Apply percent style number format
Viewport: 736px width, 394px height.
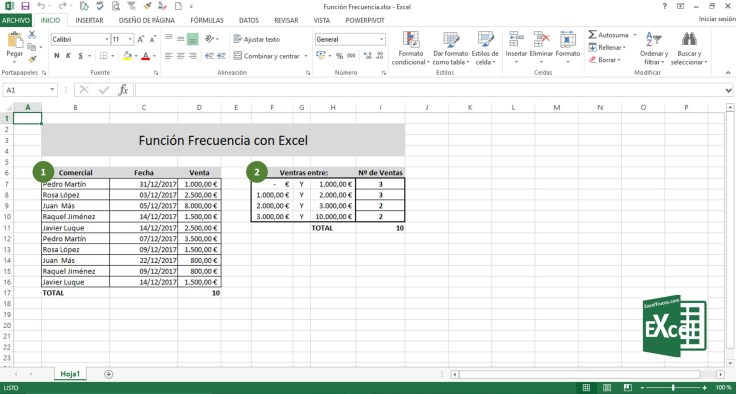pyautogui.click(x=339, y=56)
